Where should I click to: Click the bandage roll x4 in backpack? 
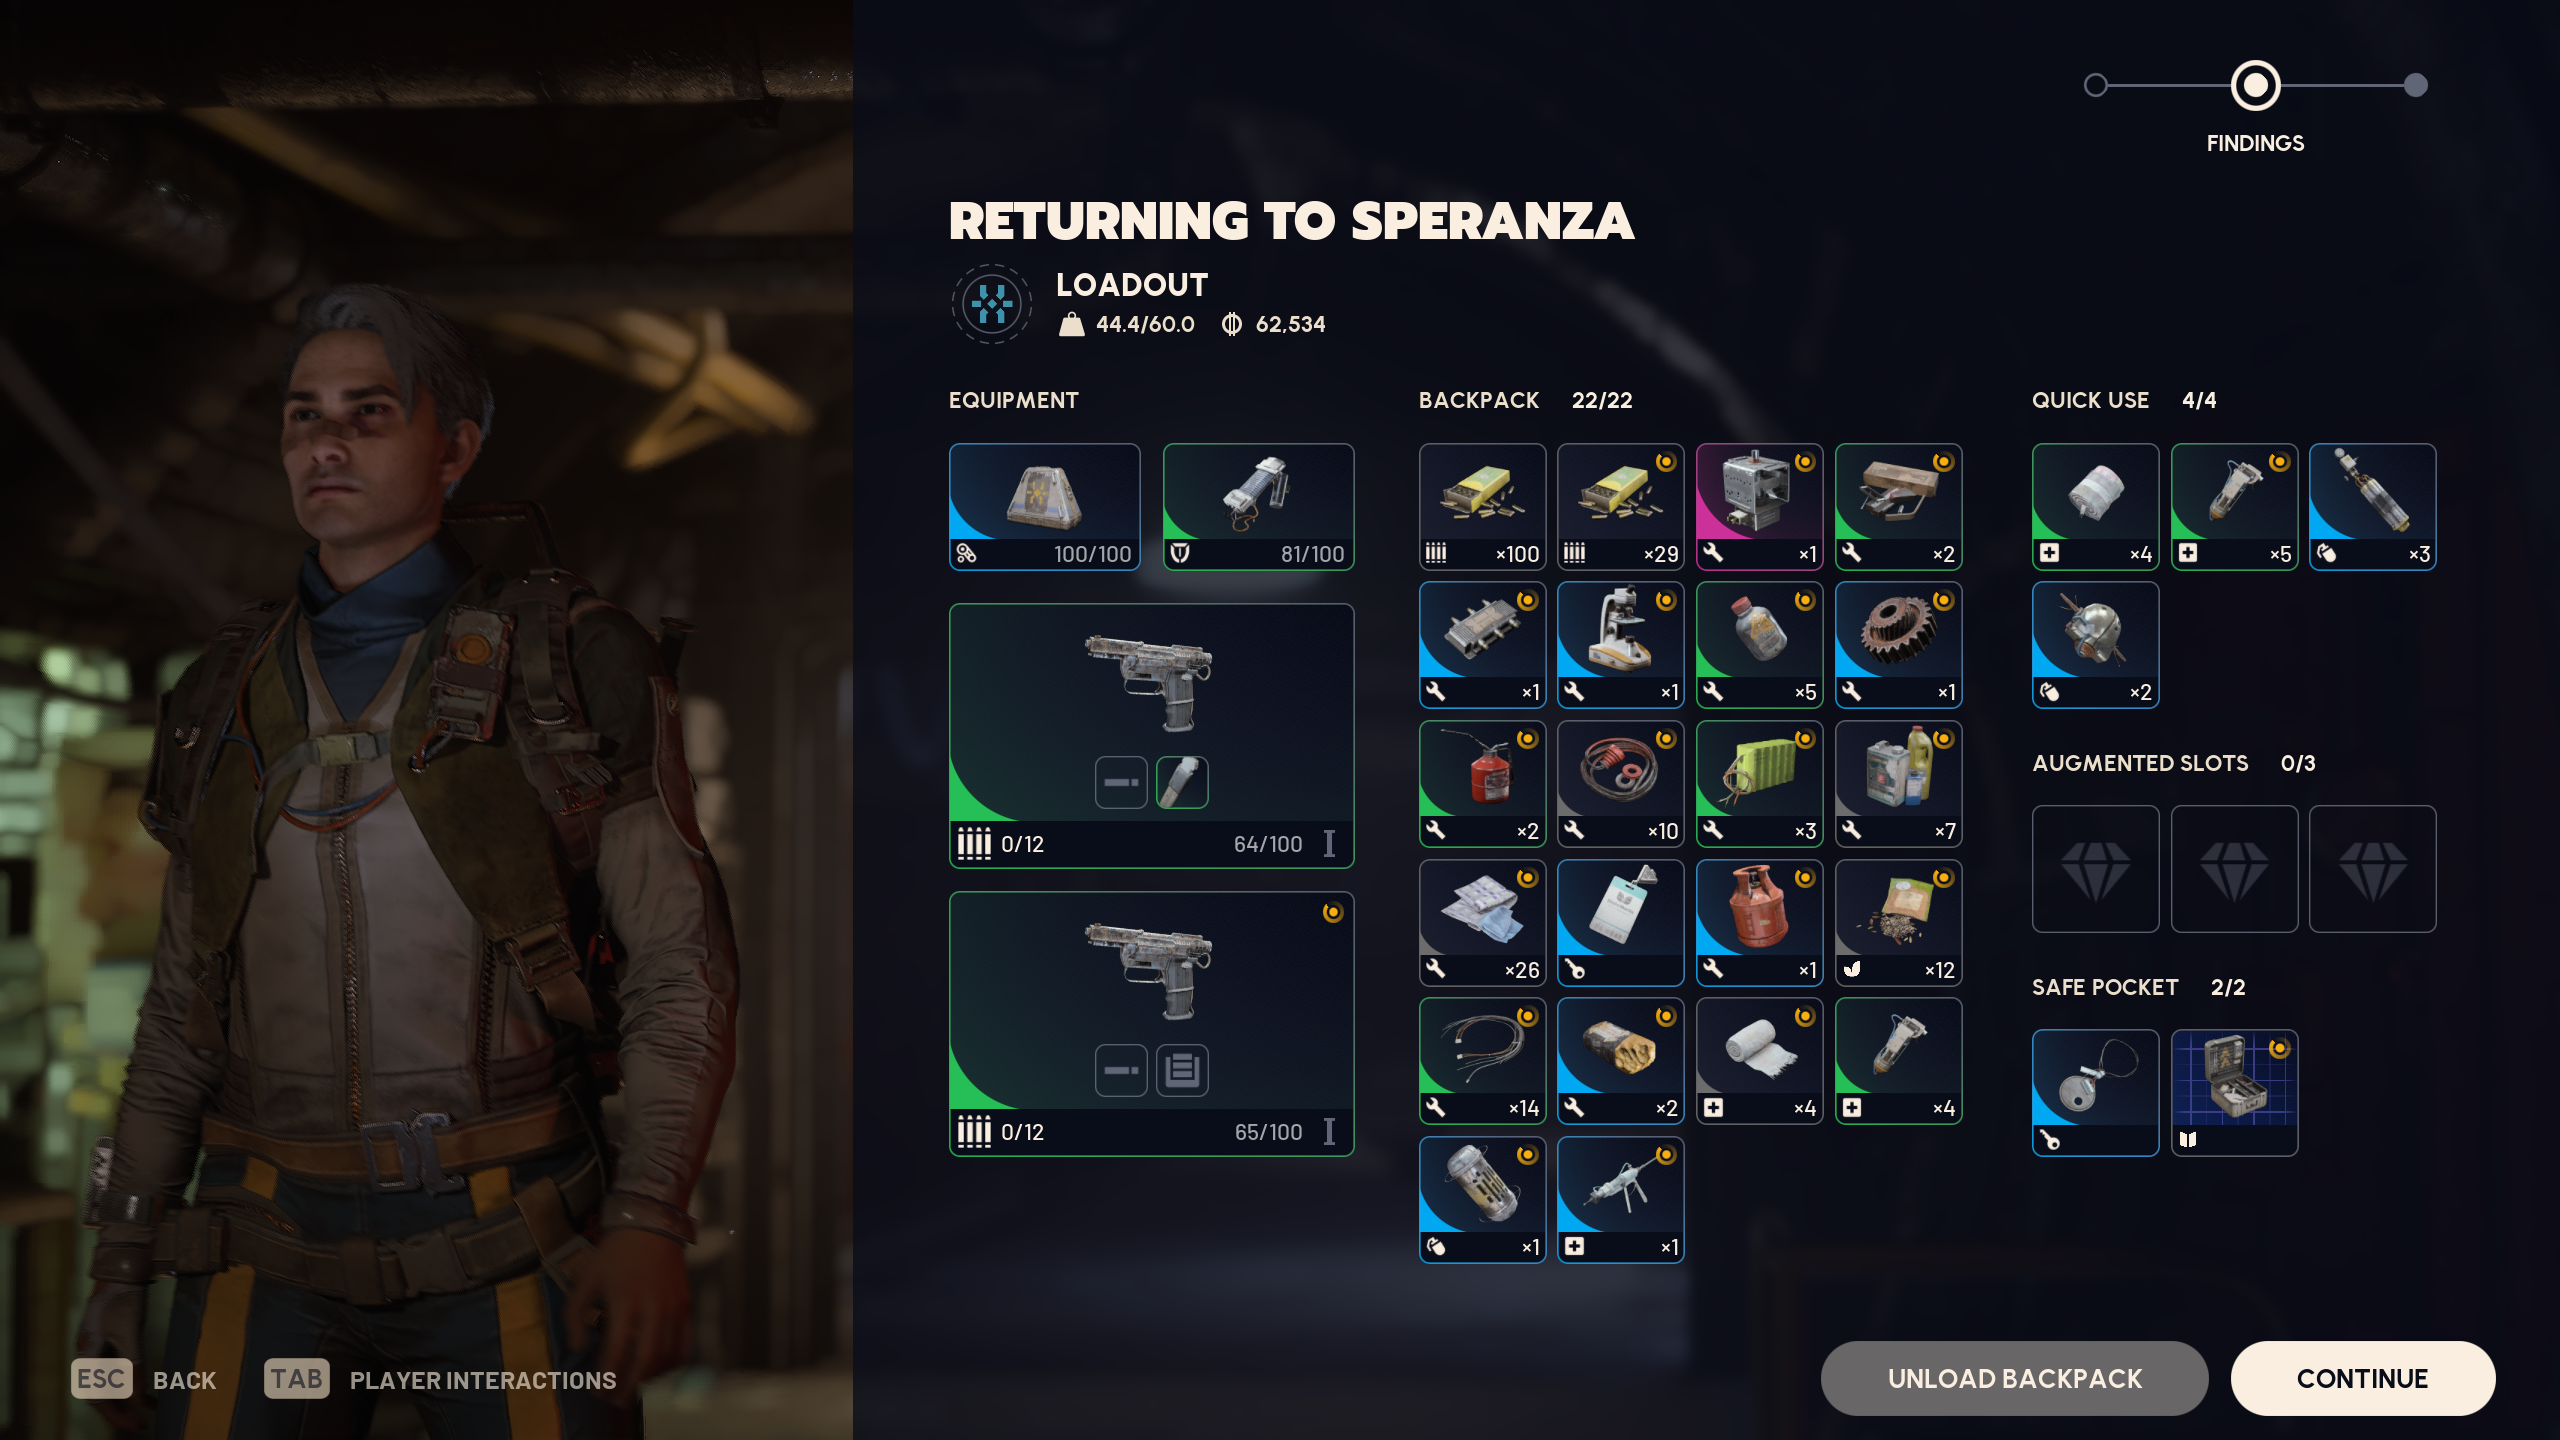click(x=1759, y=1061)
